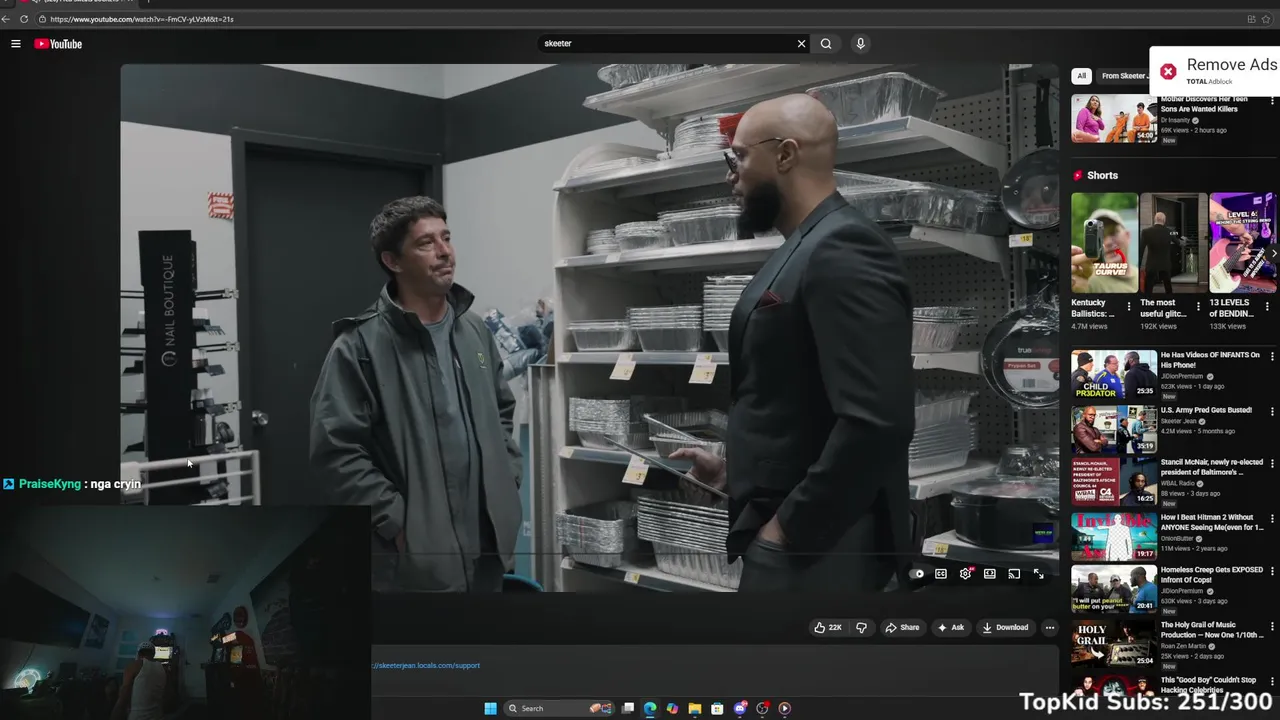Image resolution: width=1280 pixels, height=720 pixels.
Task: Open the Ask AI button
Action: pyautogui.click(x=951, y=628)
